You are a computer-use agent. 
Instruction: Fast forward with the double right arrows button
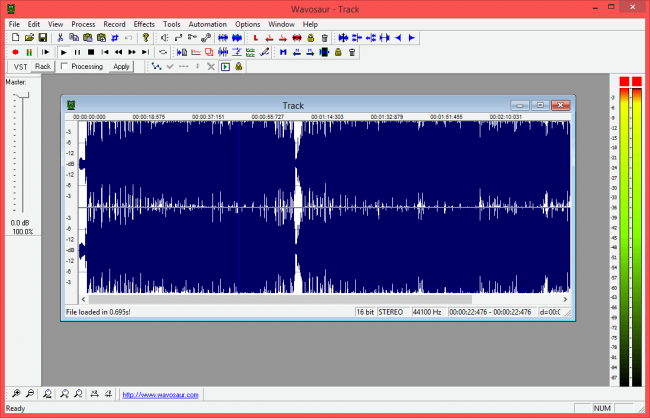click(132, 52)
